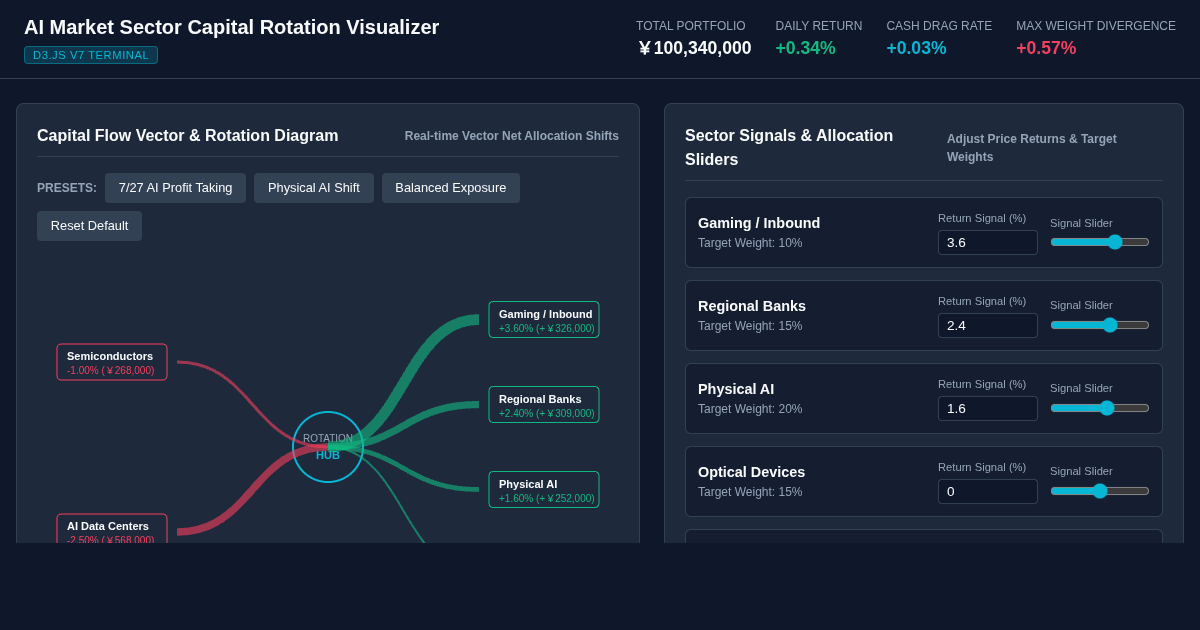
Task: Click the +0.34% daily return value
Action: click(806, 48)
